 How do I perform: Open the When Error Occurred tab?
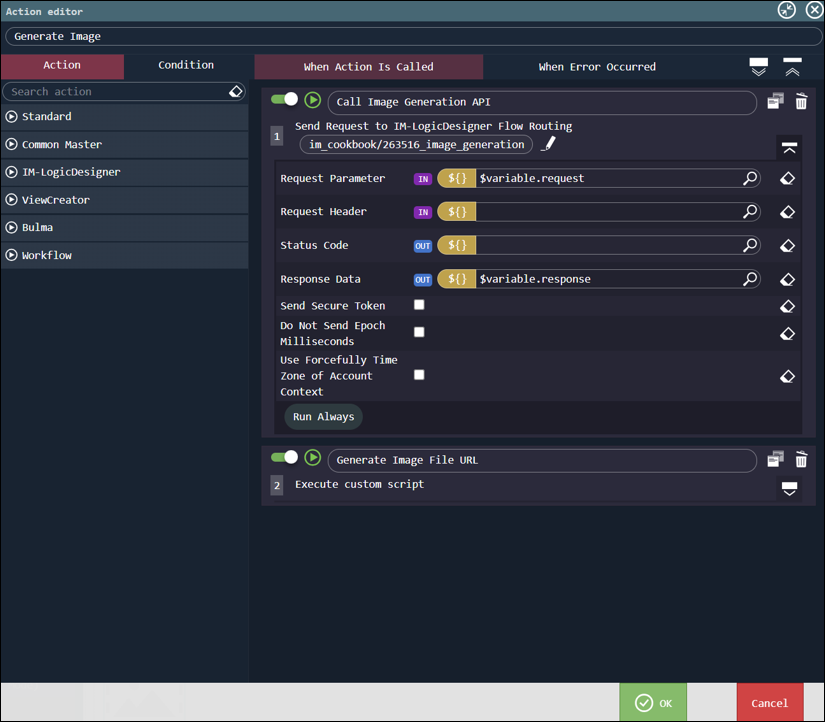coord(597,67)
